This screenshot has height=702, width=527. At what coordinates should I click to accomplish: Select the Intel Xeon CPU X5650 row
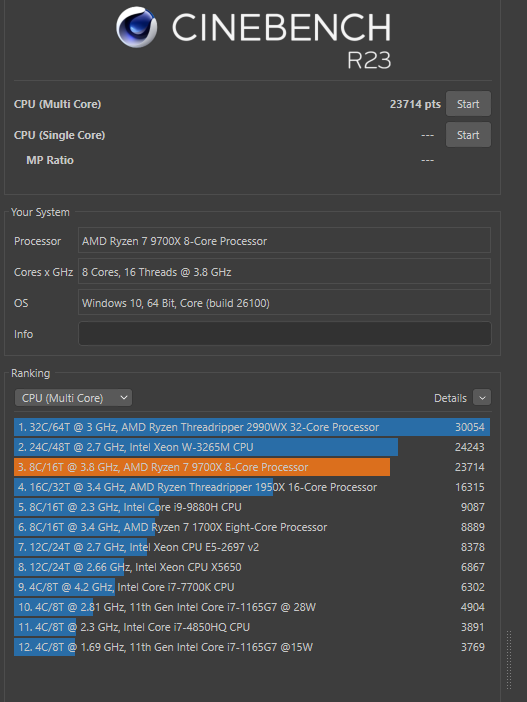pos(252,567)
